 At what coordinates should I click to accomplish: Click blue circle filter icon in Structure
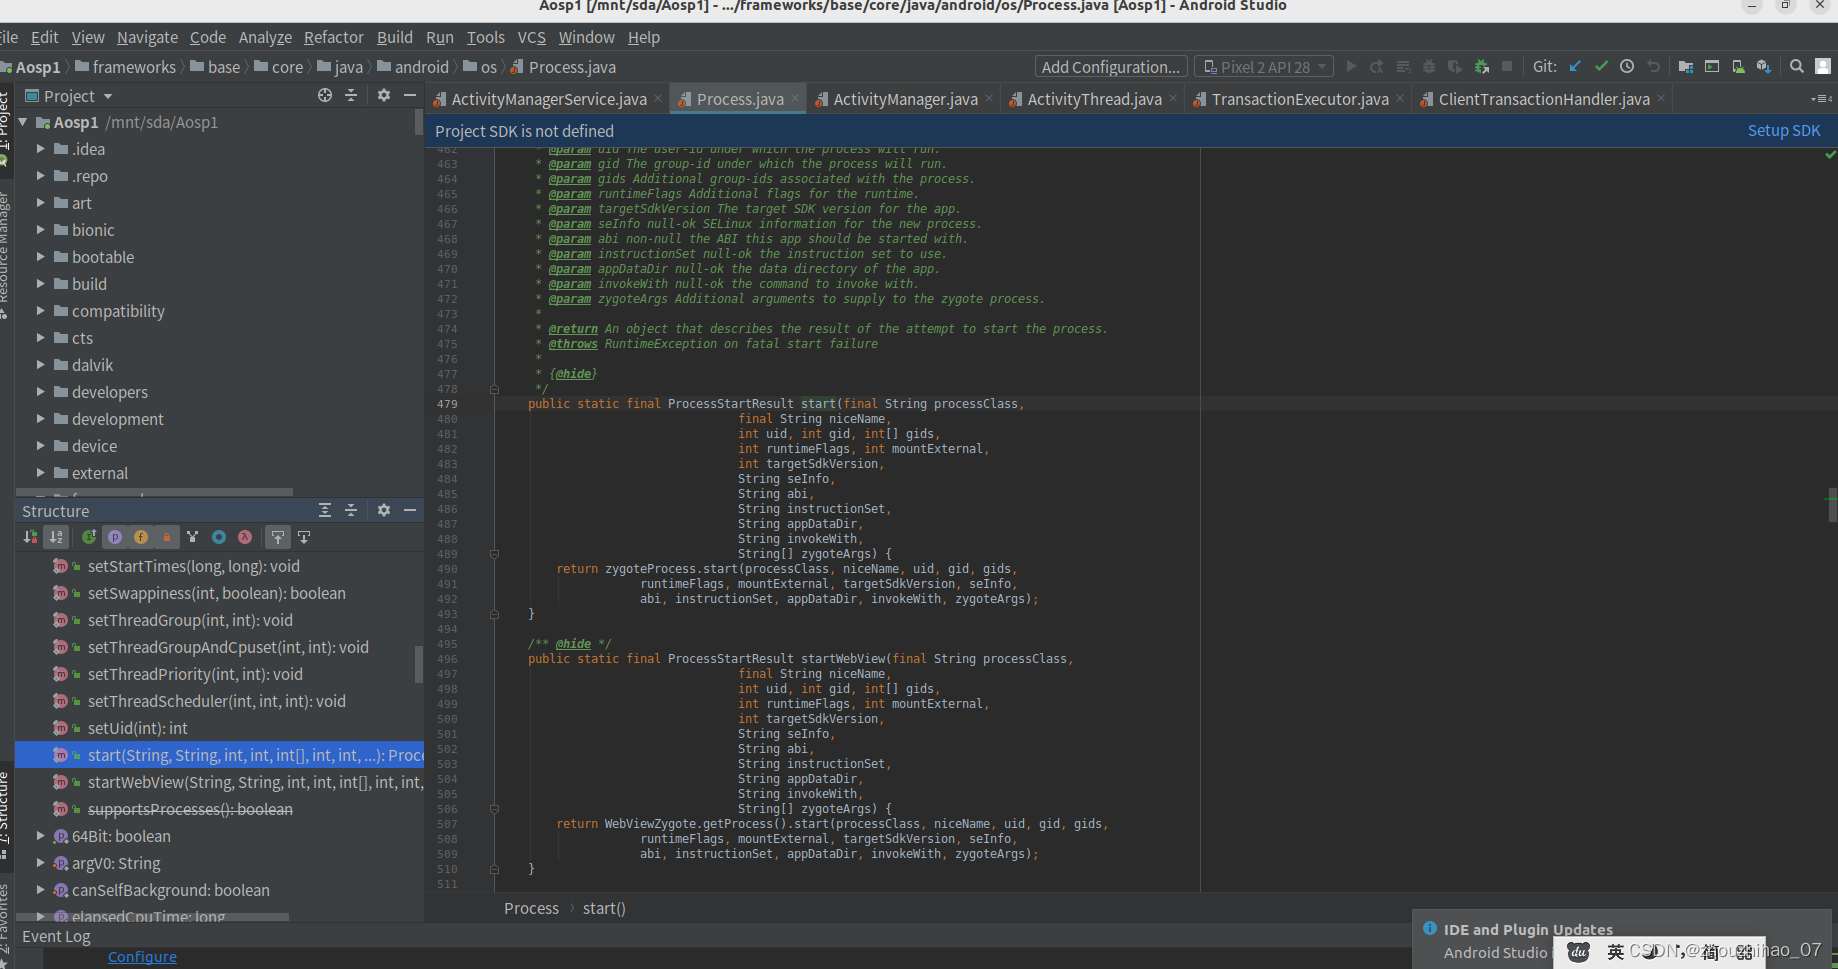219,537
